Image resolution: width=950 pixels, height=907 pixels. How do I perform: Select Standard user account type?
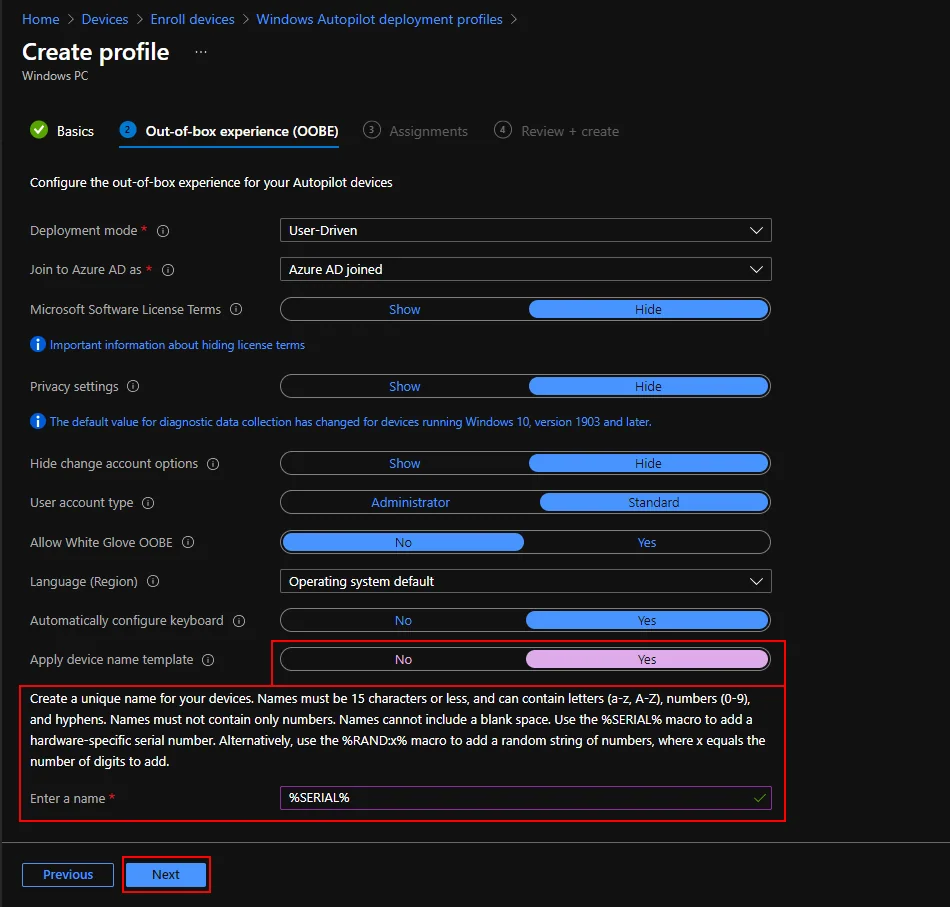click(654, 503)
